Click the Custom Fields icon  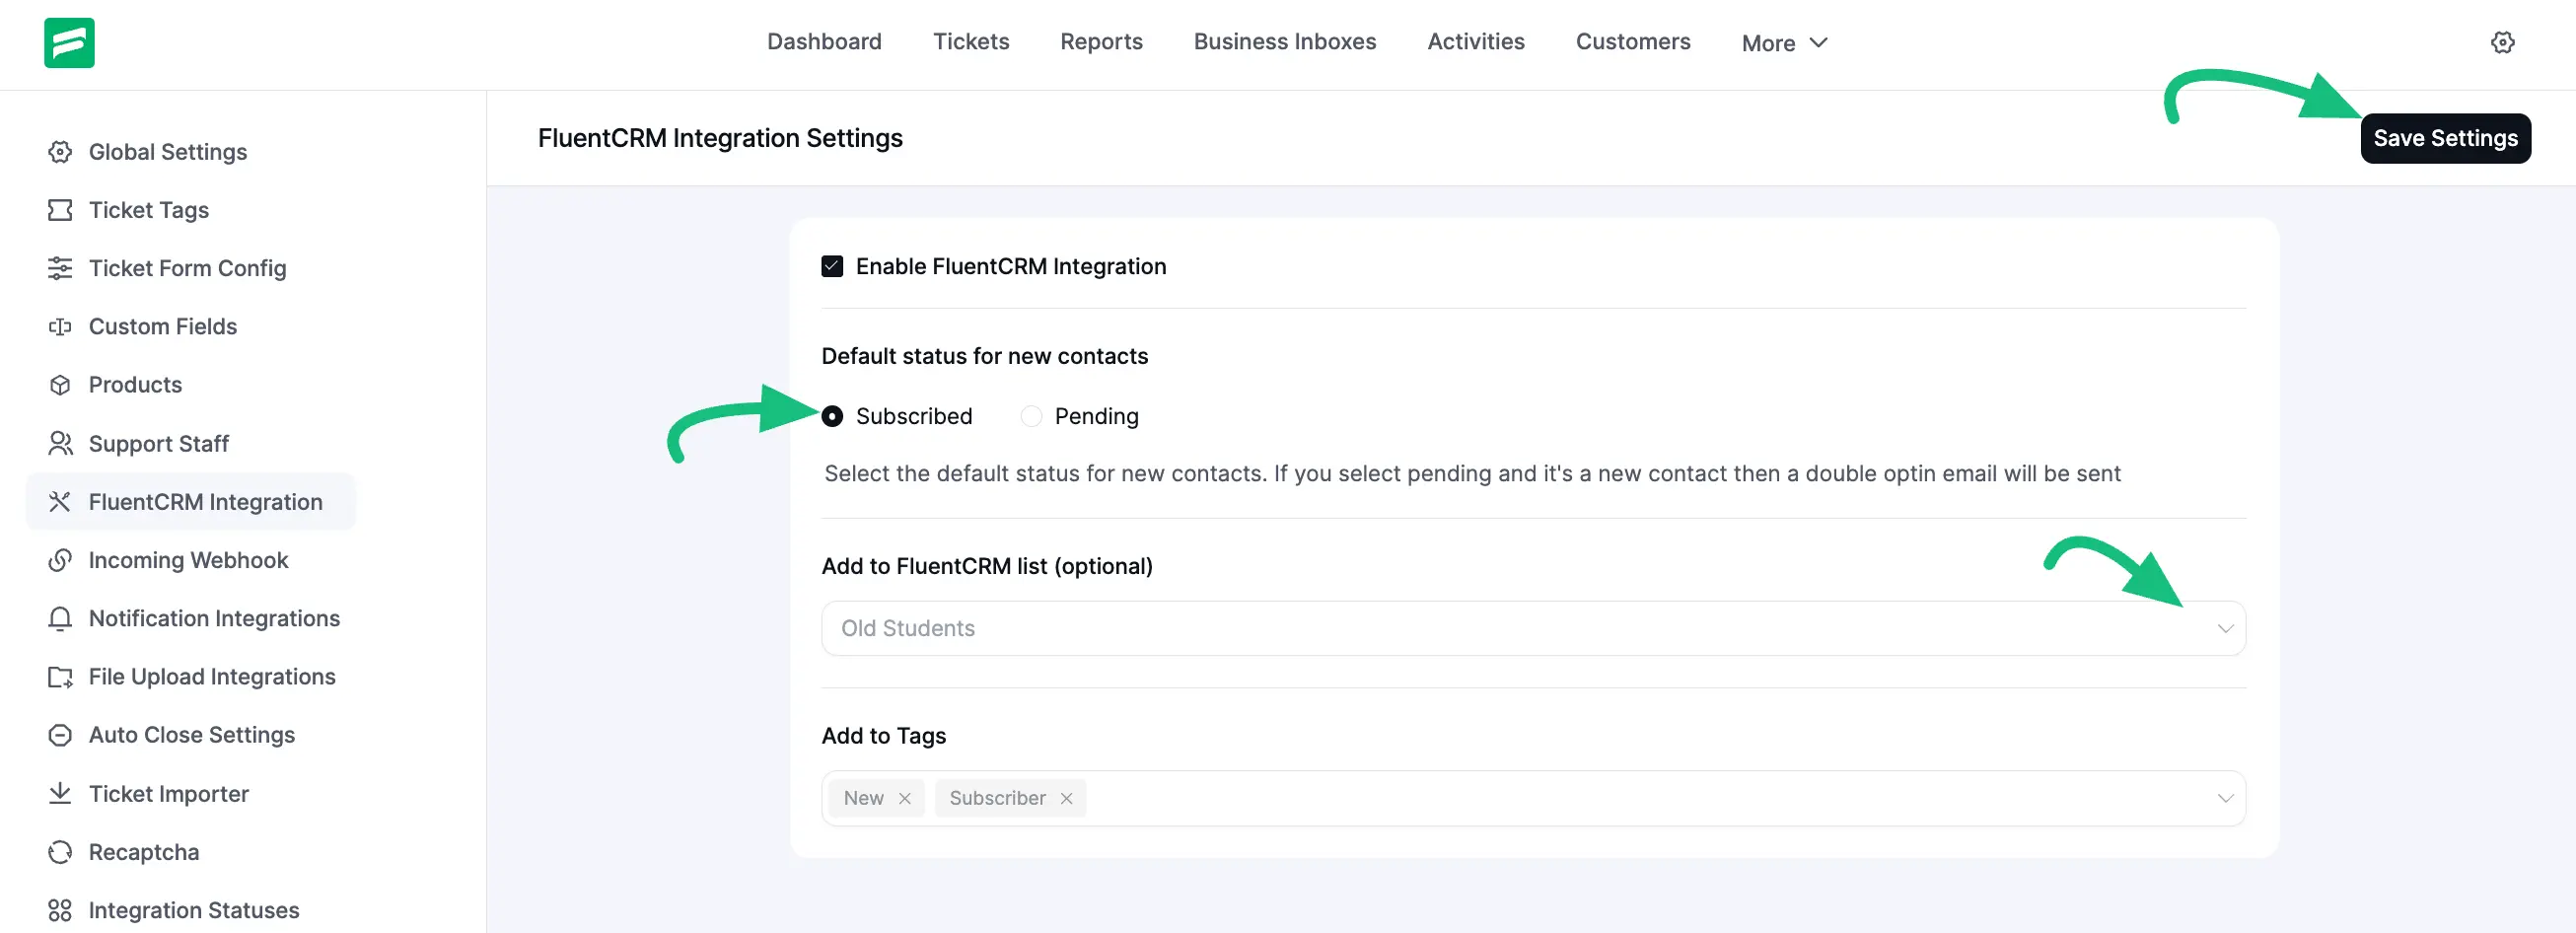pos(60,326)
